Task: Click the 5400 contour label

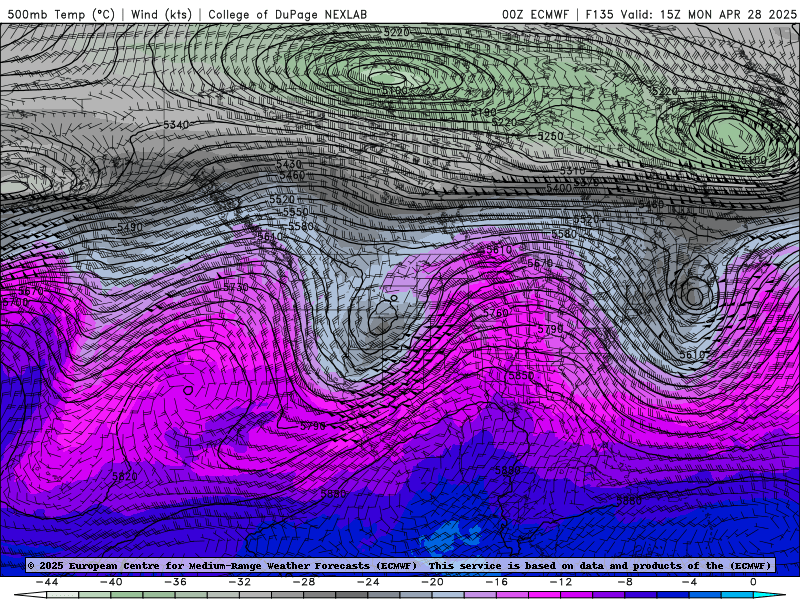Action: 559,188
